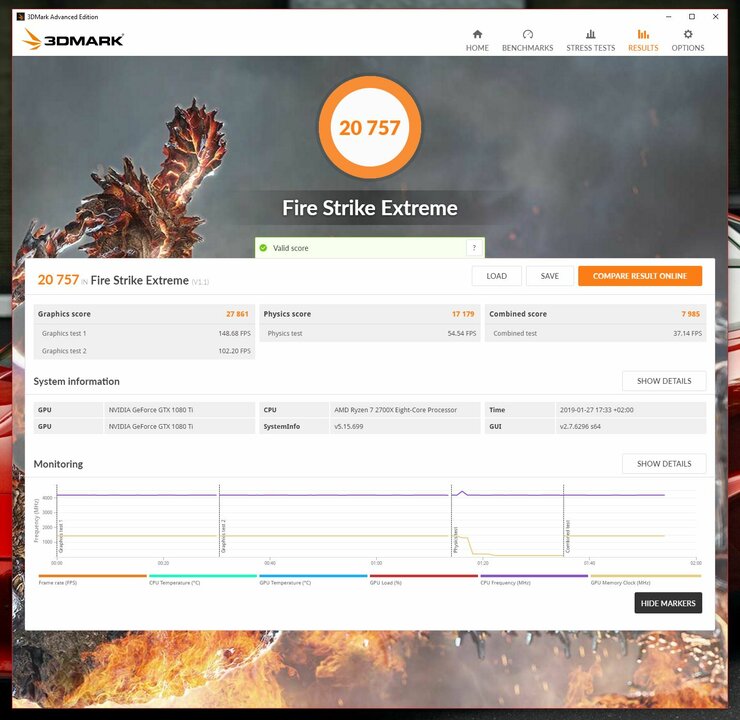Screen dimensions: 740x720
Task: Click the GUI version v2.7.6296 s64
Action: tap(580, 427)
